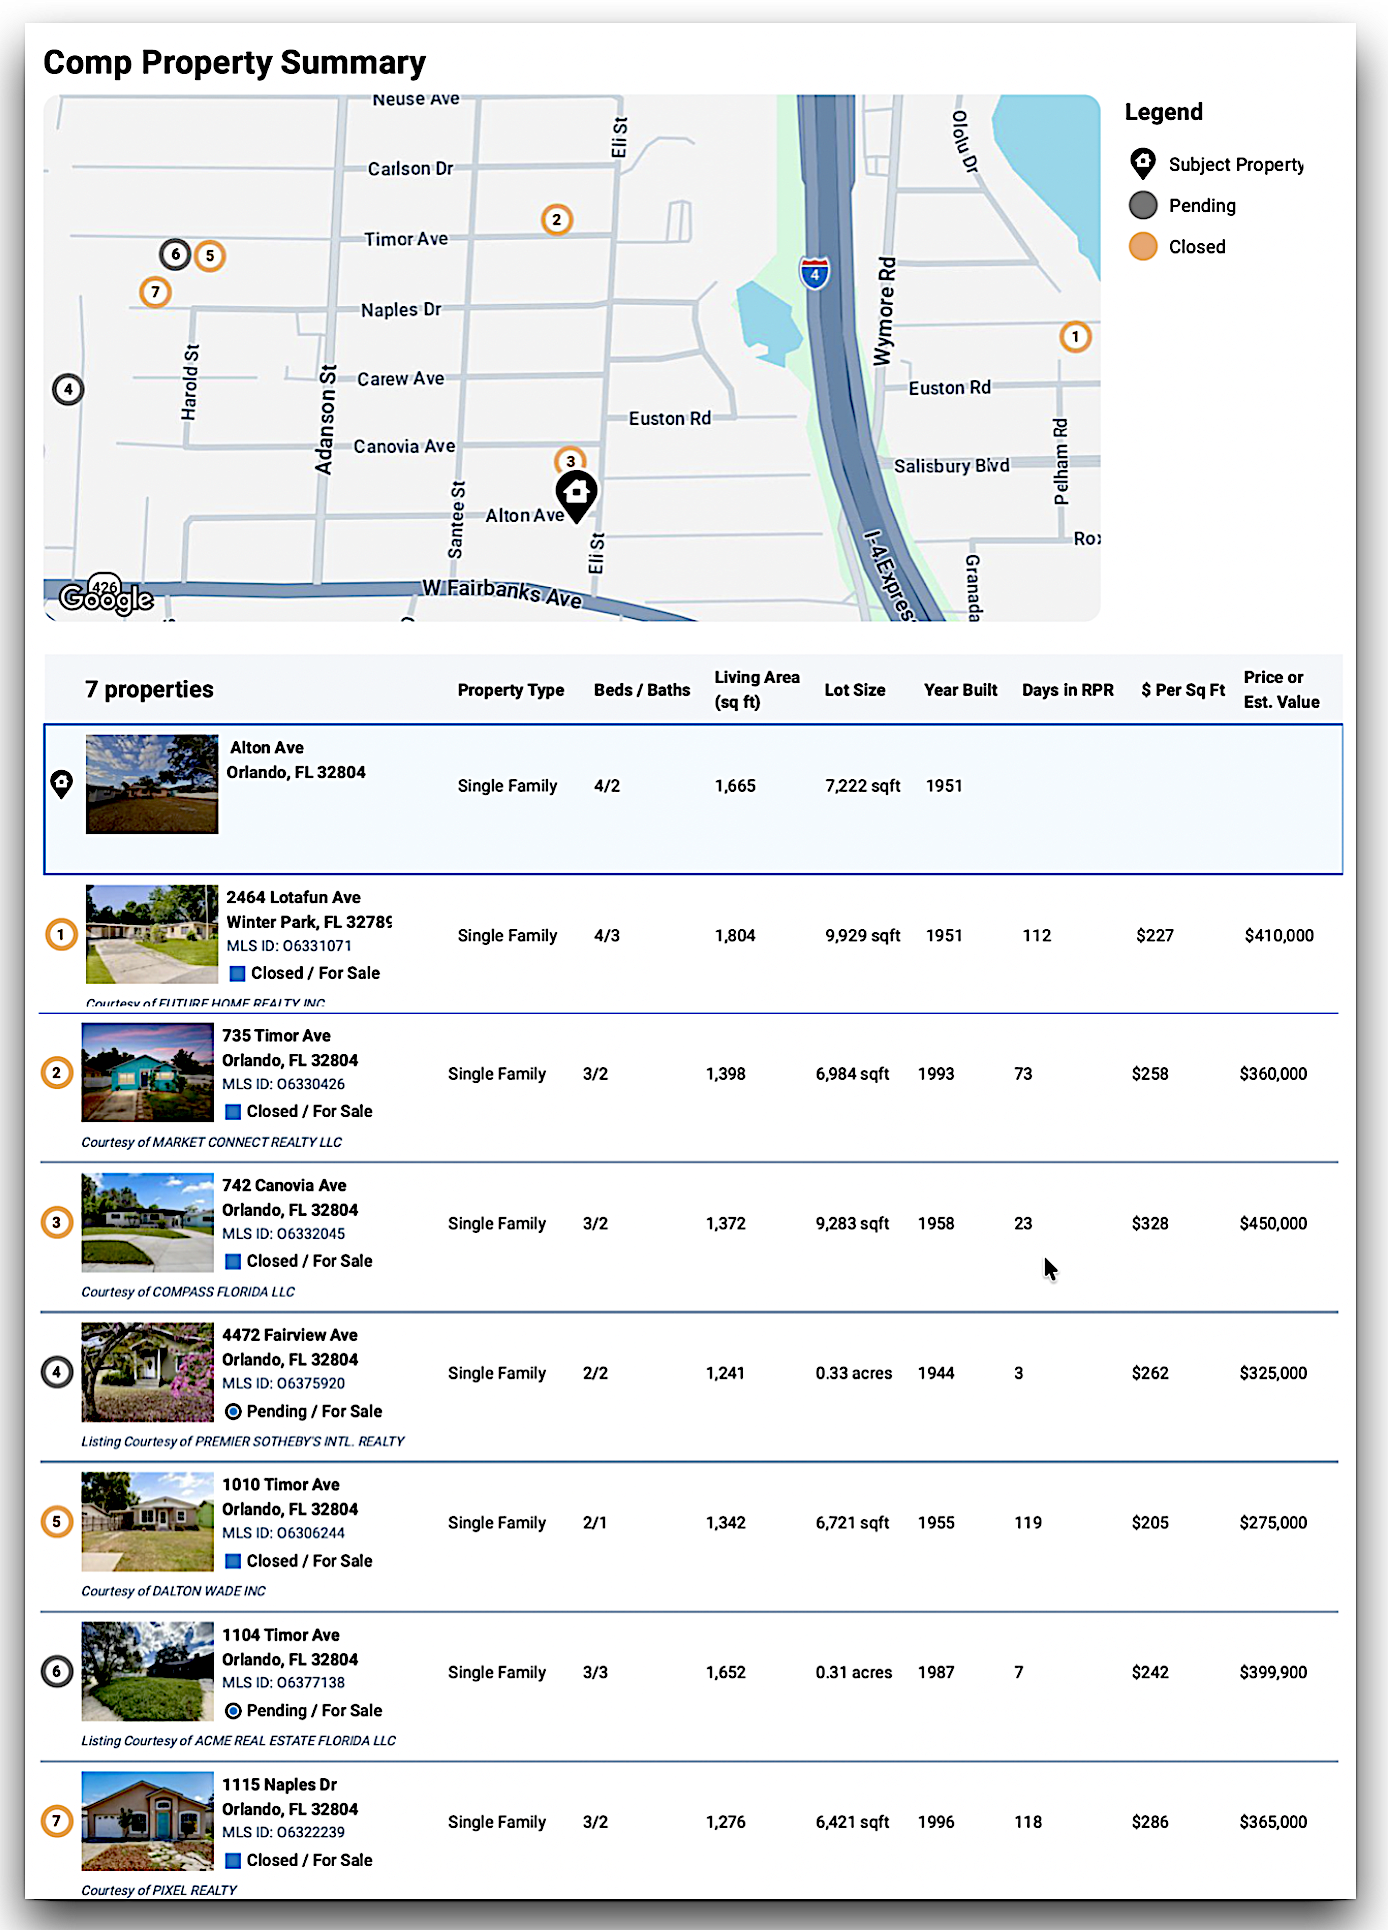Click the Pending gray swatch in the legend
The height and width of the screenshot is (1930, 1388).
click(x=1143, y=206)
